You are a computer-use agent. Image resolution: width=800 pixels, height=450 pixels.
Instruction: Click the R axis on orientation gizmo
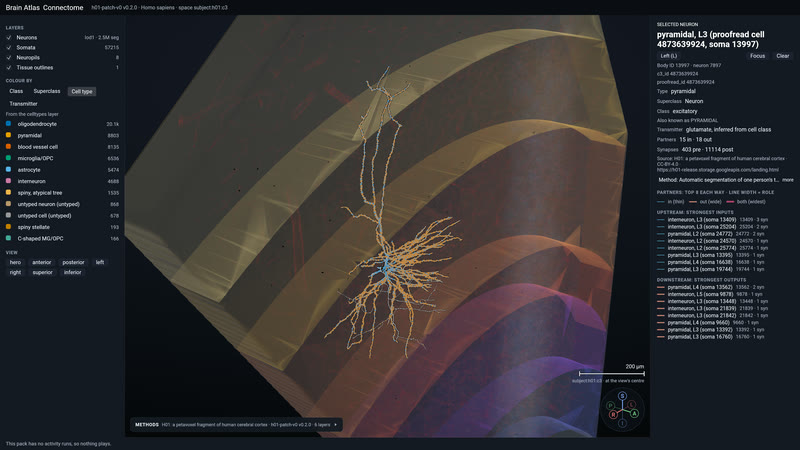(x=613, y=415)
